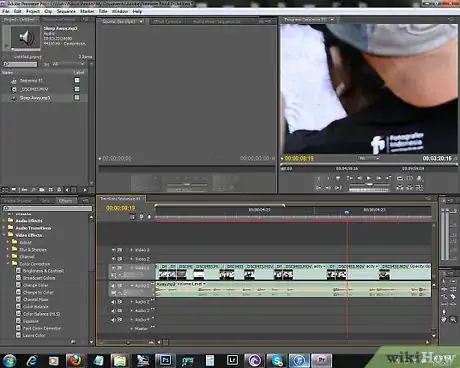Viewport: 460px width, 368px height.
Task: Click the Color Correction folder icon
Action: click(x=15, y=263)
